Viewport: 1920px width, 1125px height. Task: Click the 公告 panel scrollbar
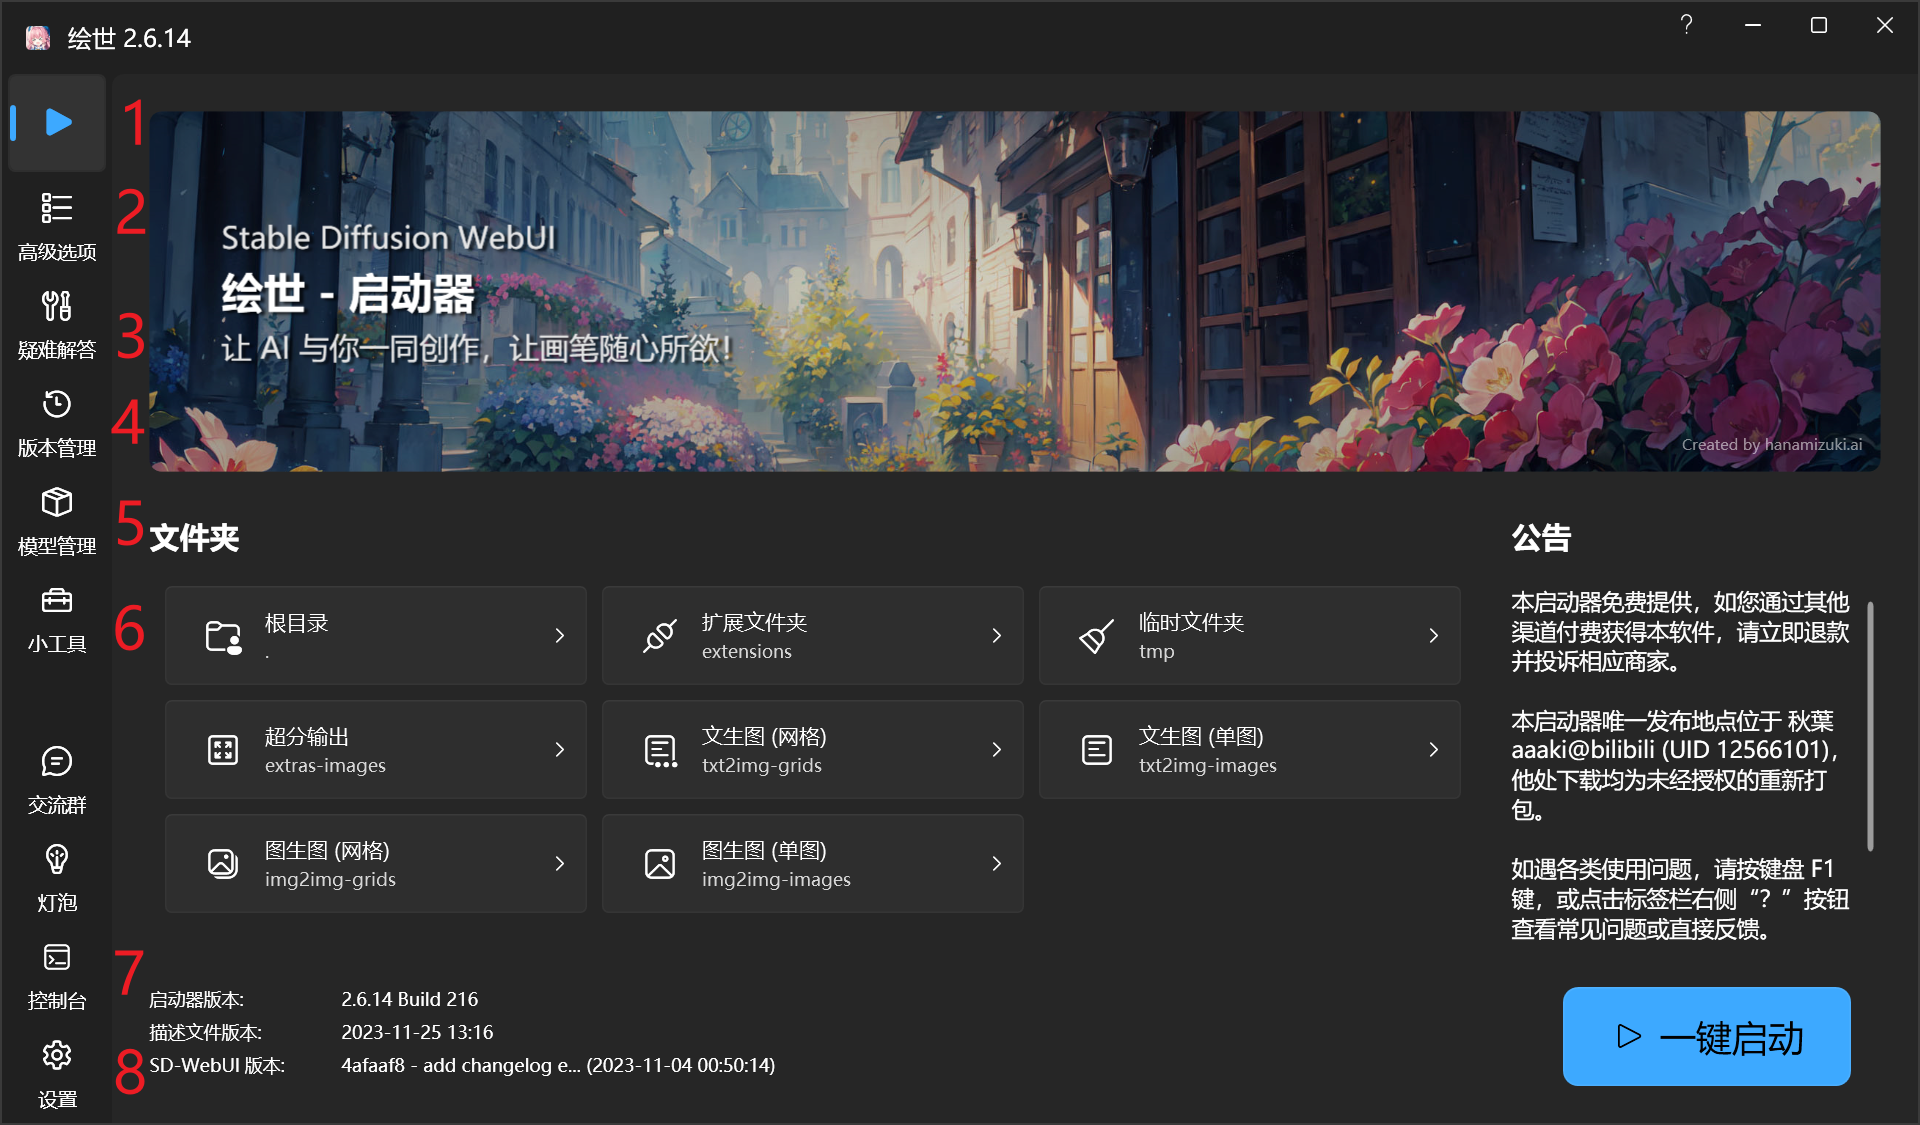click(1870, 726)
